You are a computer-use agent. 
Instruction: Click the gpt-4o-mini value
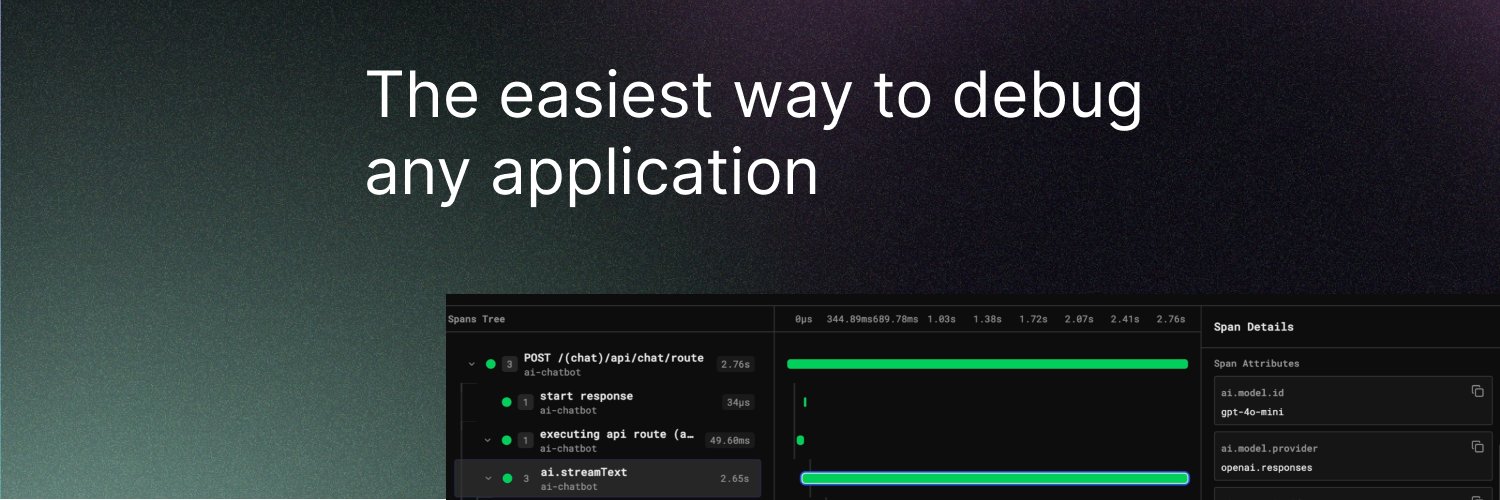click(1252, 411)
